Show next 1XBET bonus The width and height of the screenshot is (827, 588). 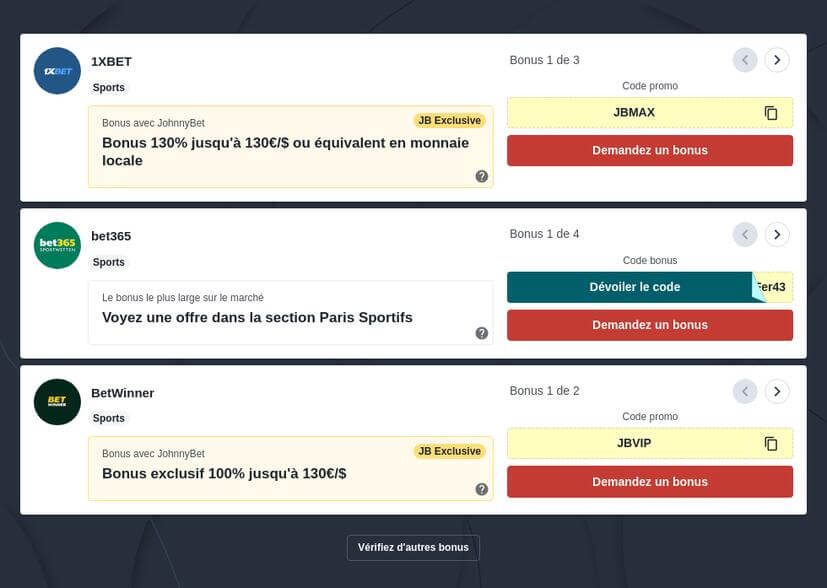point(777,60)
